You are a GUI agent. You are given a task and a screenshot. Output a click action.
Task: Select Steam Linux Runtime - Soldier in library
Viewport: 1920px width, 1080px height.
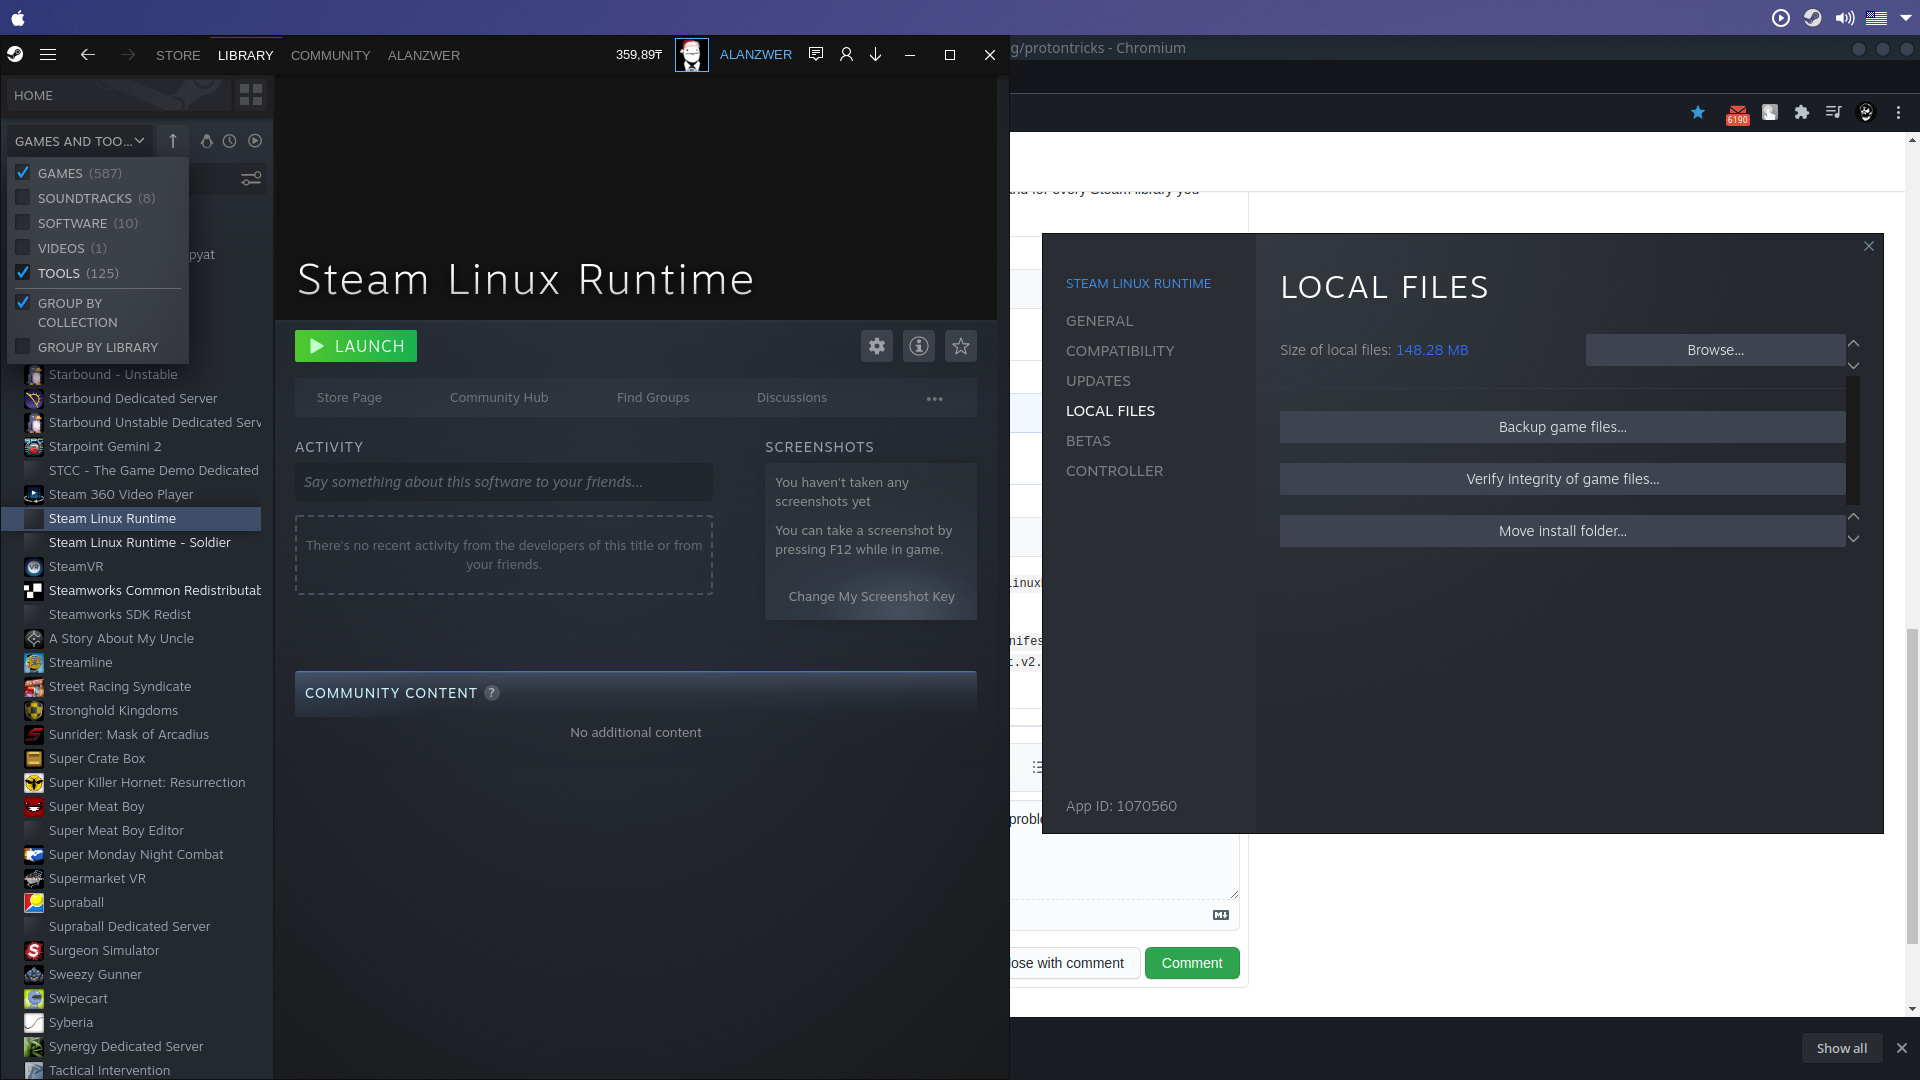click(138, 542)
